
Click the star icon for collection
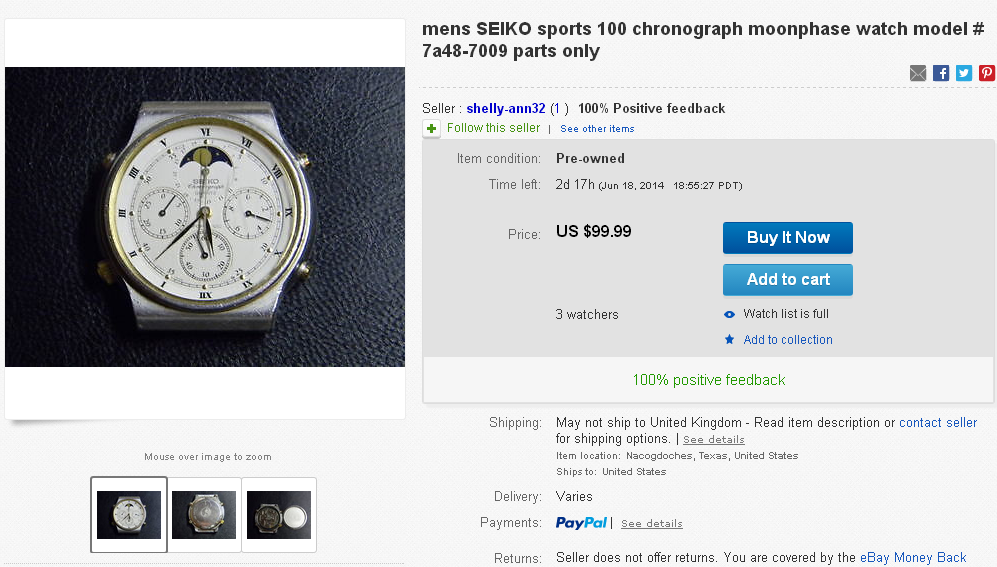729,340
